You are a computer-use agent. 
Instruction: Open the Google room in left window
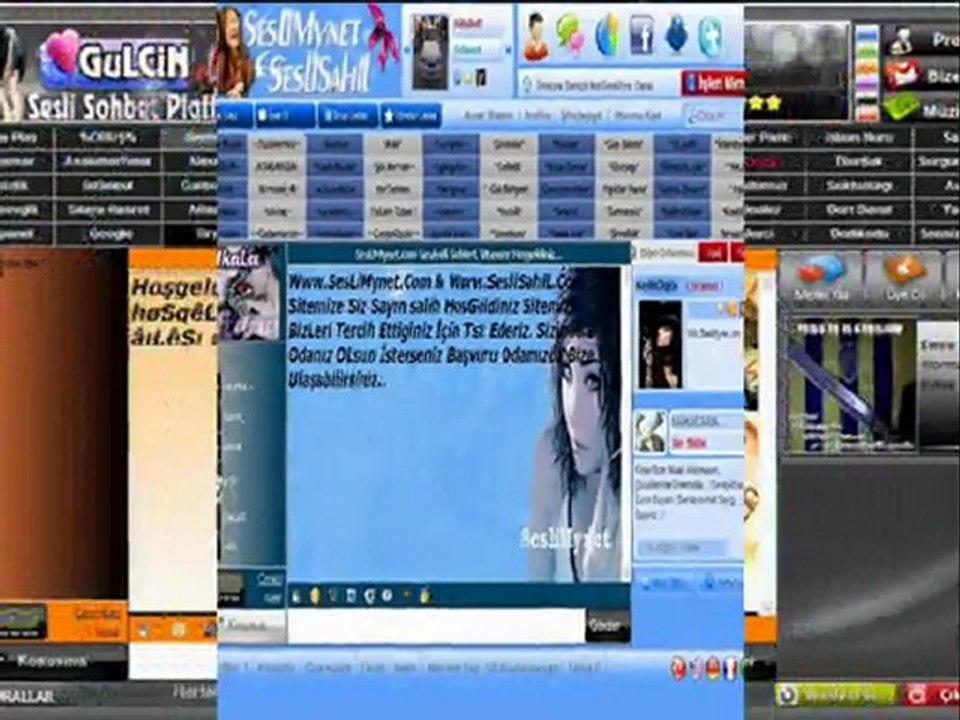tap(111, 234)
